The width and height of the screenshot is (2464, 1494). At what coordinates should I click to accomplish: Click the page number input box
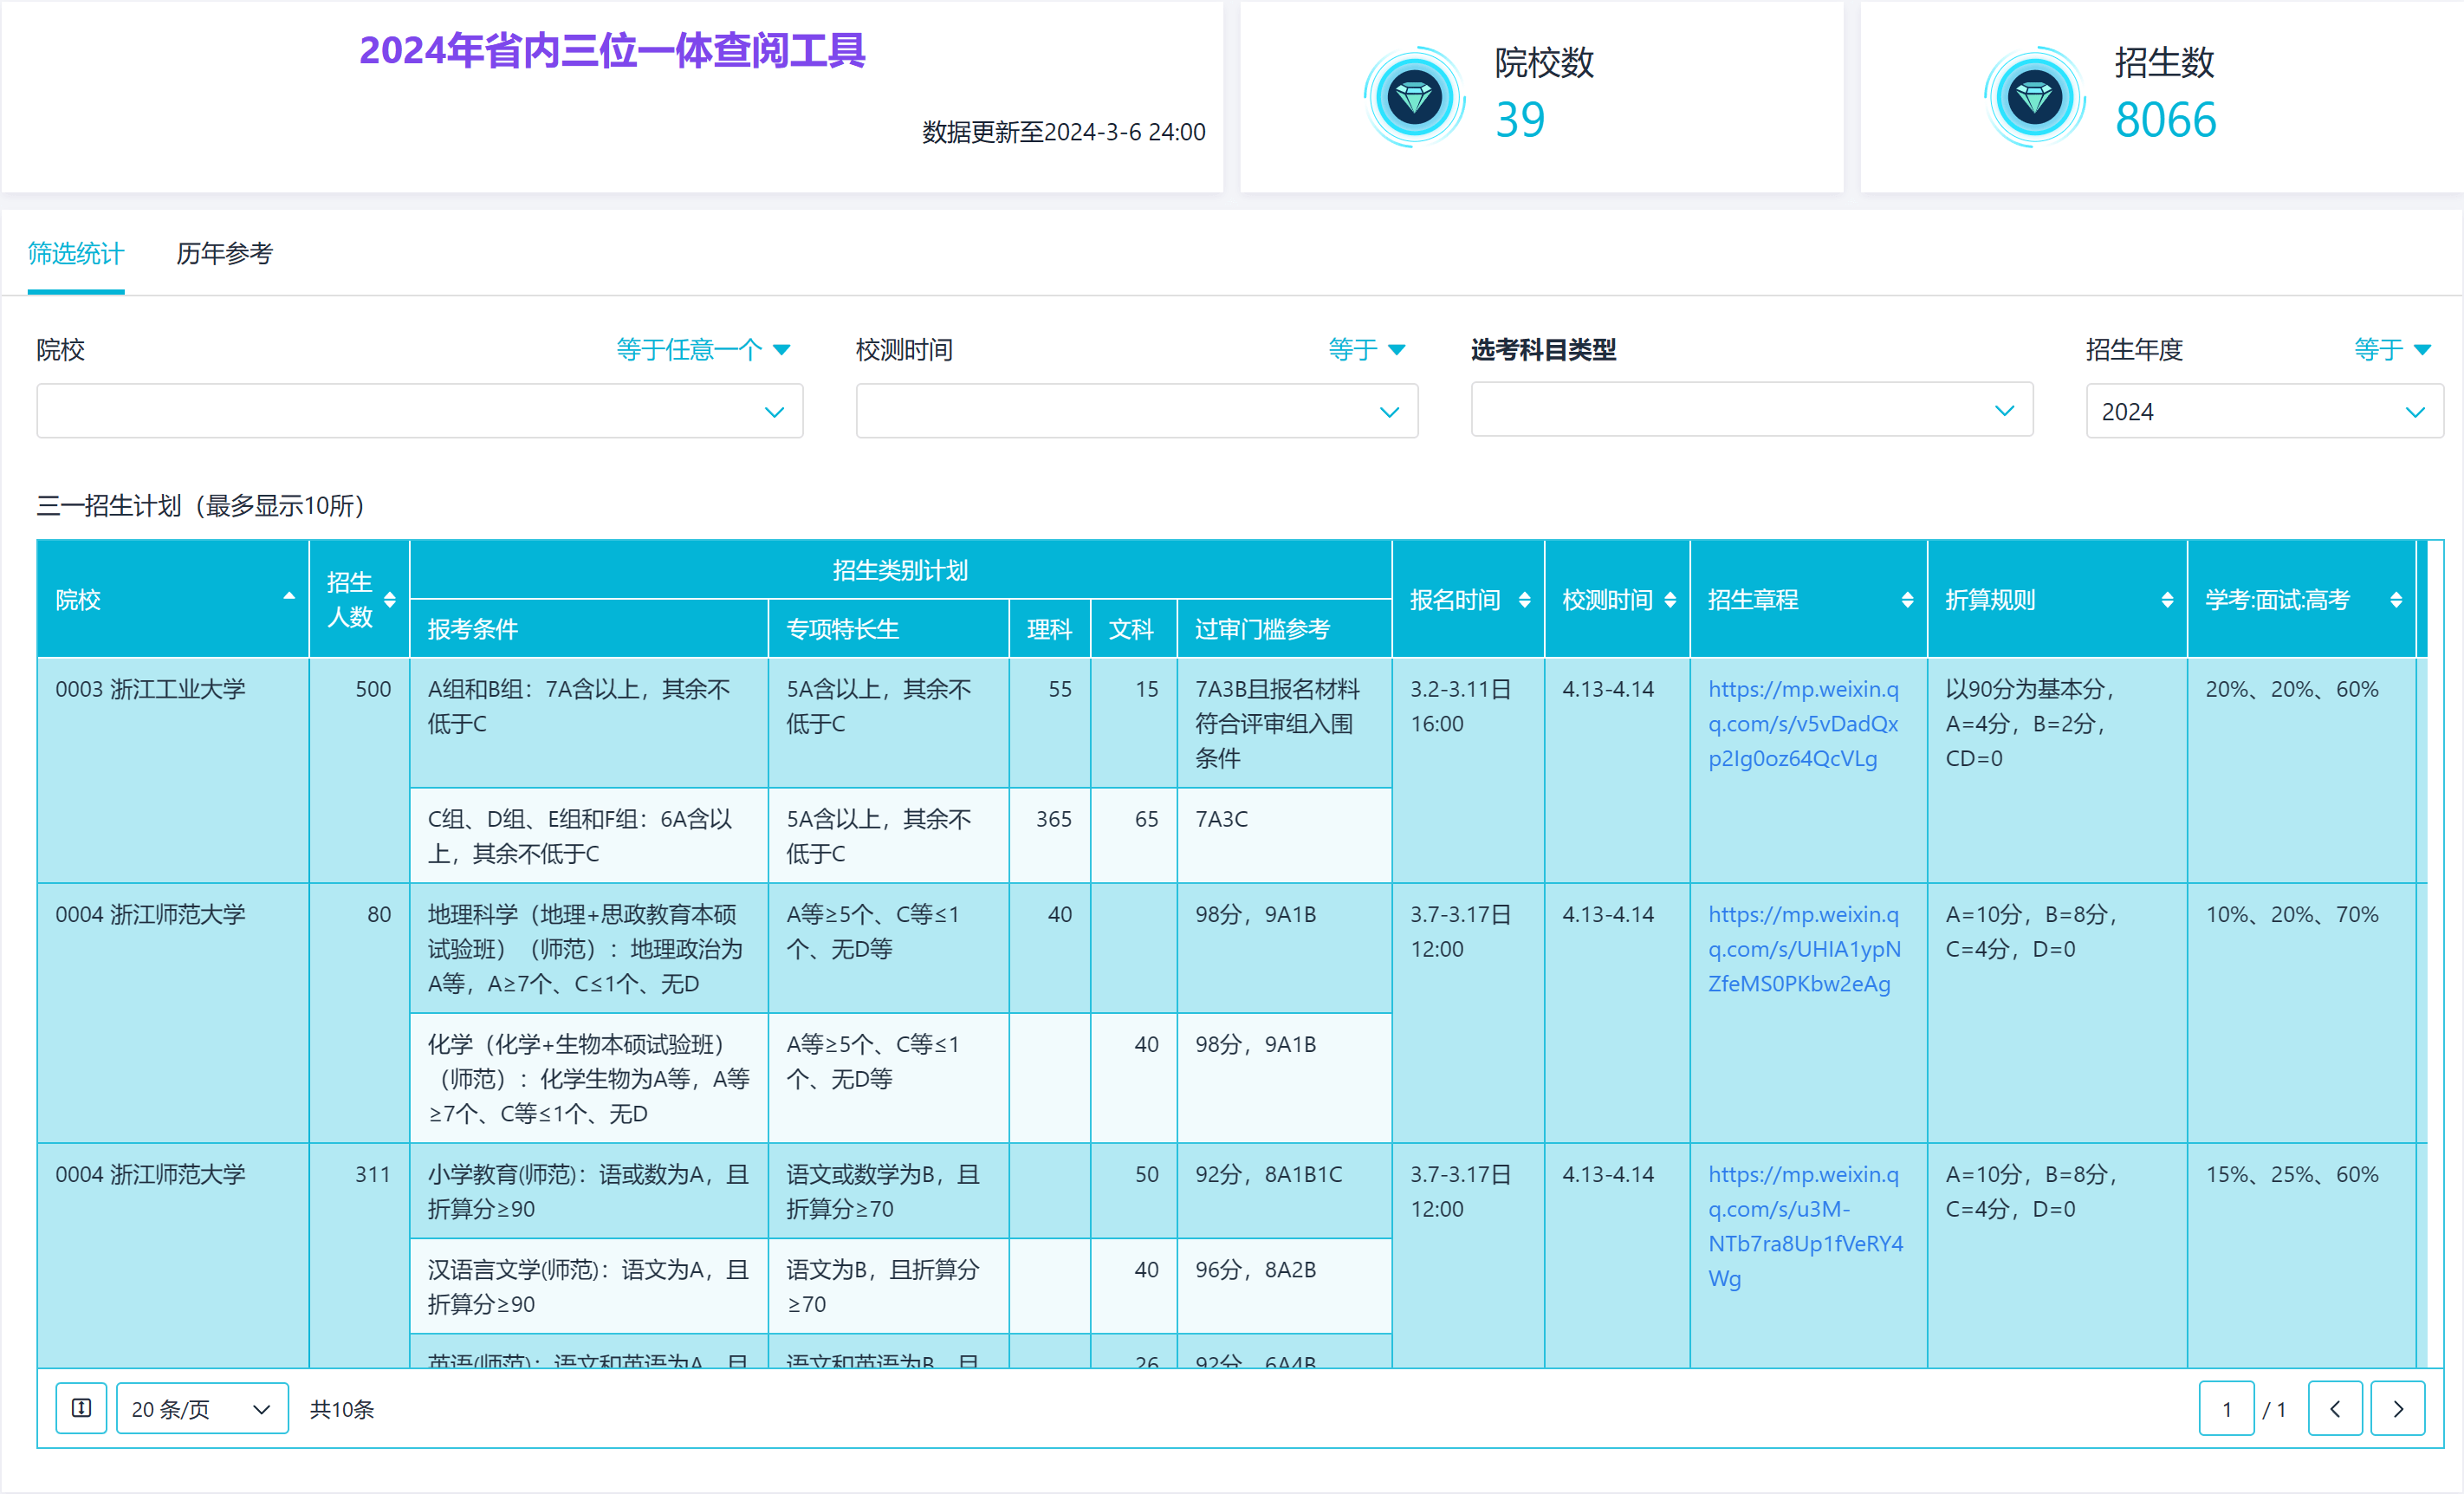(x=2226, y=1408)
